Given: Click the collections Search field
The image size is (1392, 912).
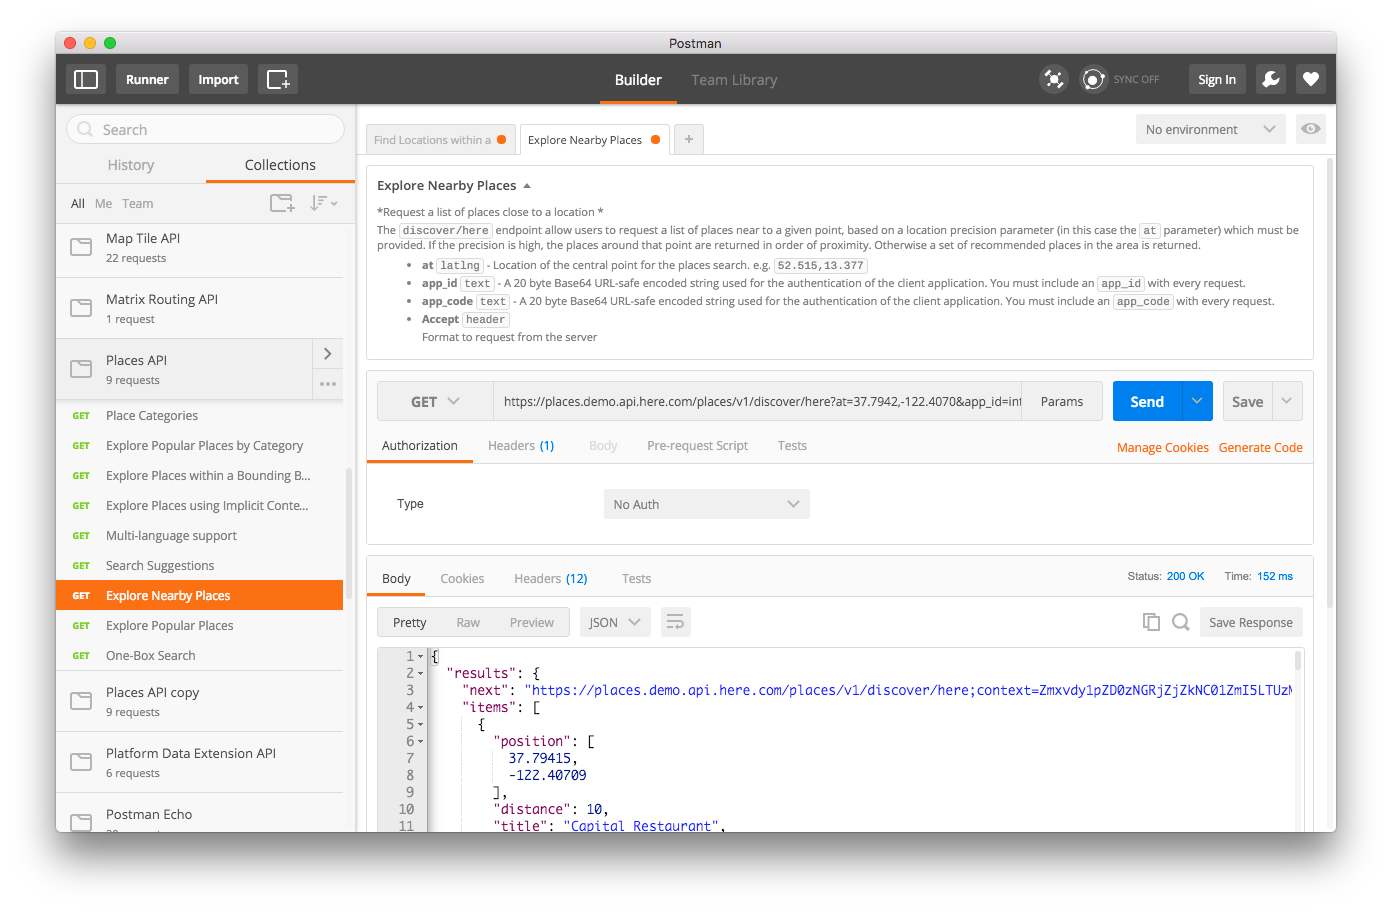Looking at the screenshot, I should (206, 129).
